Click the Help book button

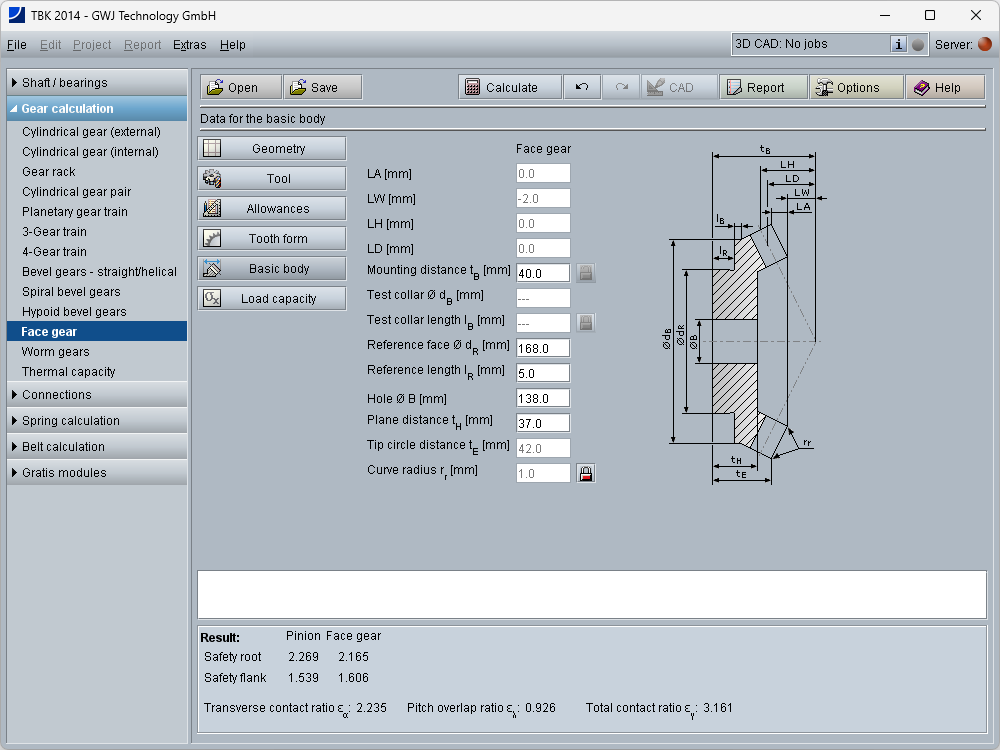point(945,88)
